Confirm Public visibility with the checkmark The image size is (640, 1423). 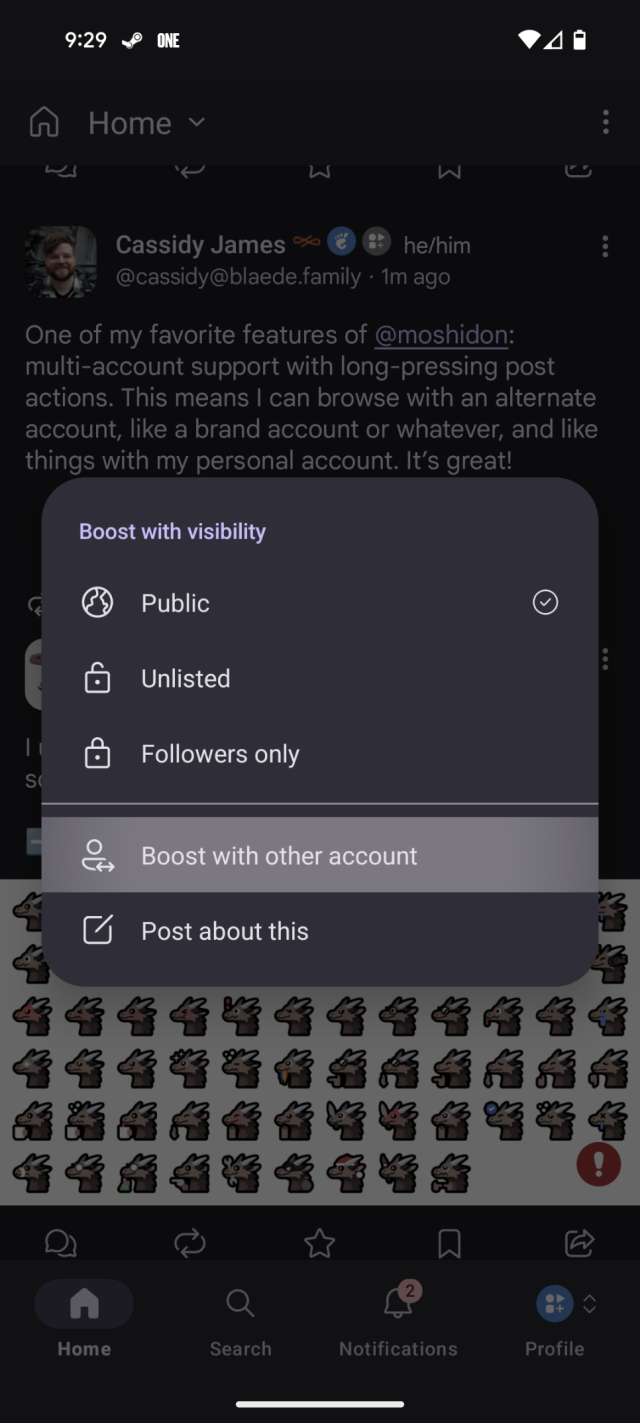point(545,602)
